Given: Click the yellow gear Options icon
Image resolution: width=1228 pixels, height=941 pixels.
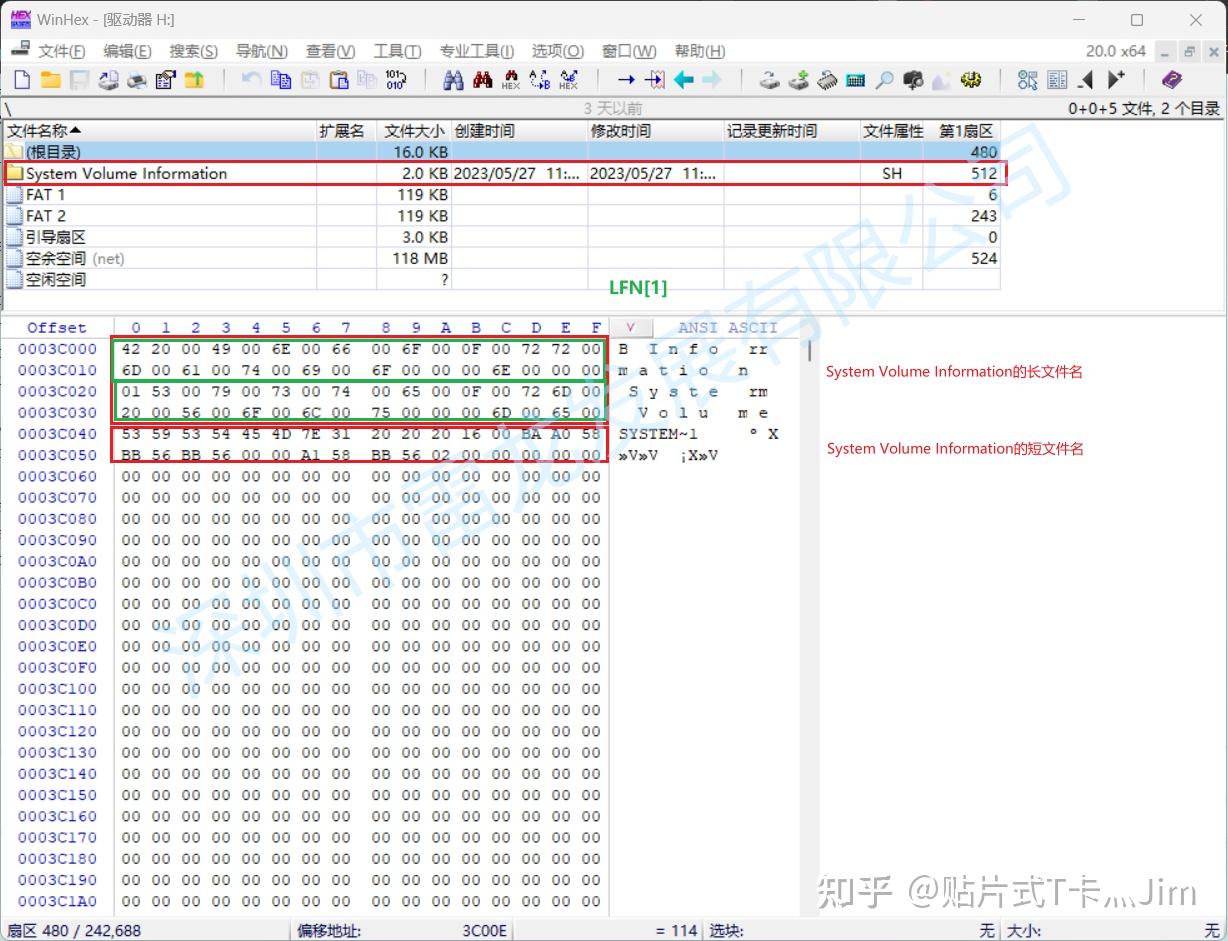Looking at the screenshot, I should click(x=970, y=80).
